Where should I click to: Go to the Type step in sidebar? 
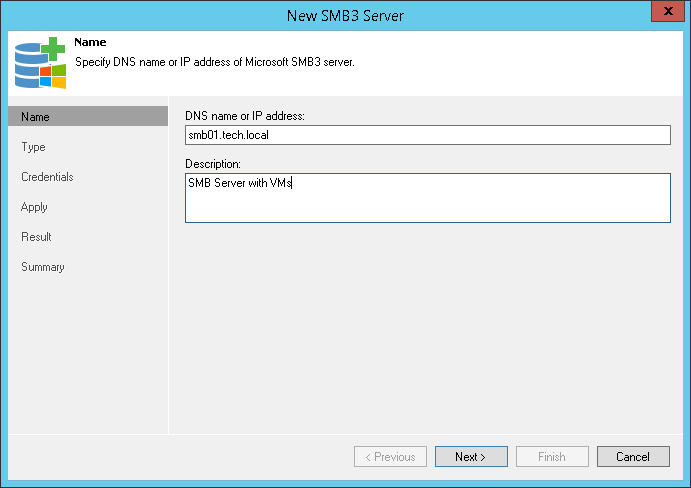[x=33, y=147]
